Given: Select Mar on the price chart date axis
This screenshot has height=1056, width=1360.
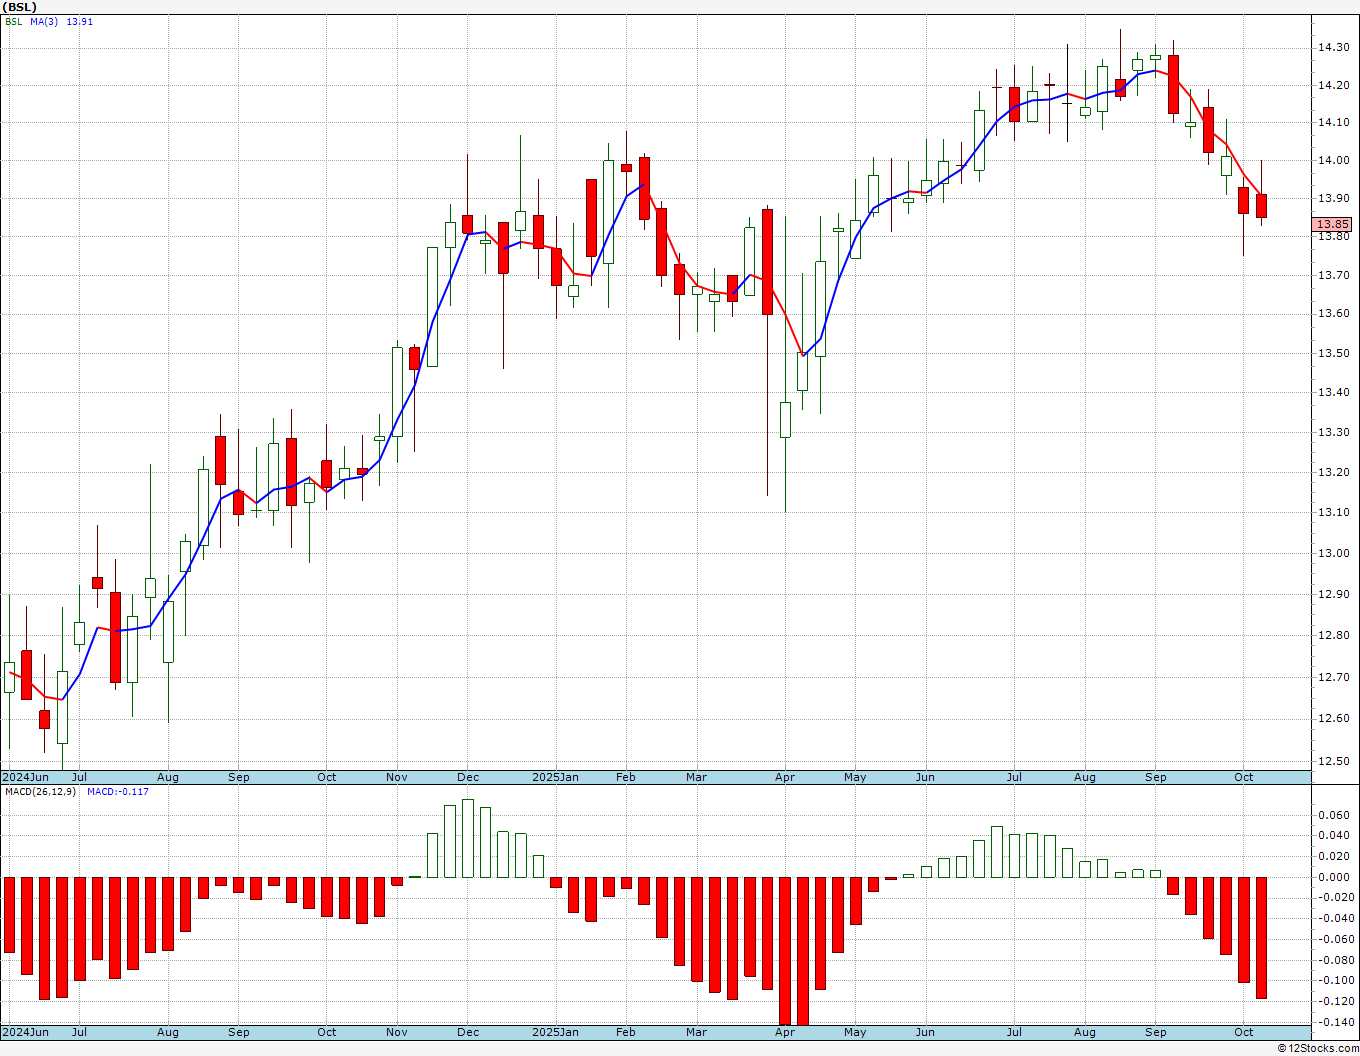Looking at the screenshot, I should (x=697, y=777).
